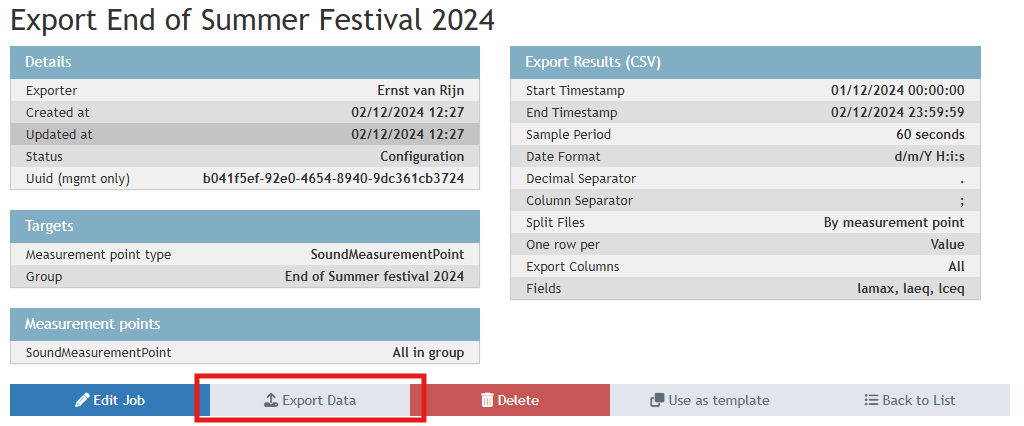
Task: Click the Group value End of Summer festival 2024
Action: (x=374, y=277)
